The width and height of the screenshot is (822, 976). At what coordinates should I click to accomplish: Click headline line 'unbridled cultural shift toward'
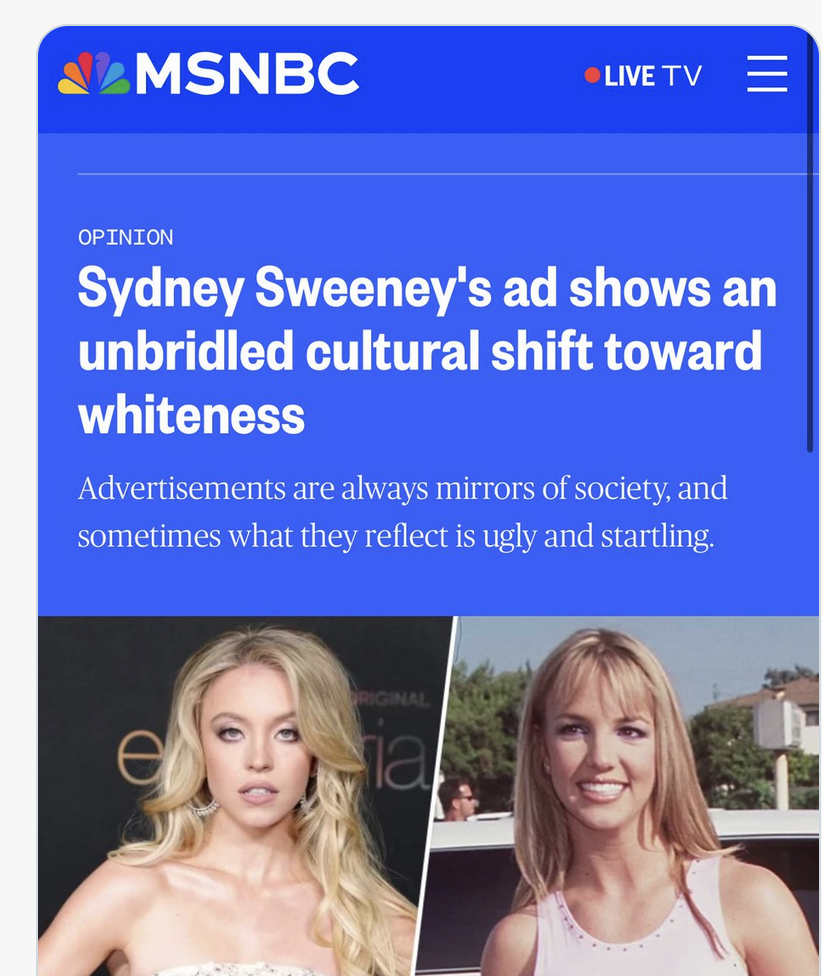point(420,351)
